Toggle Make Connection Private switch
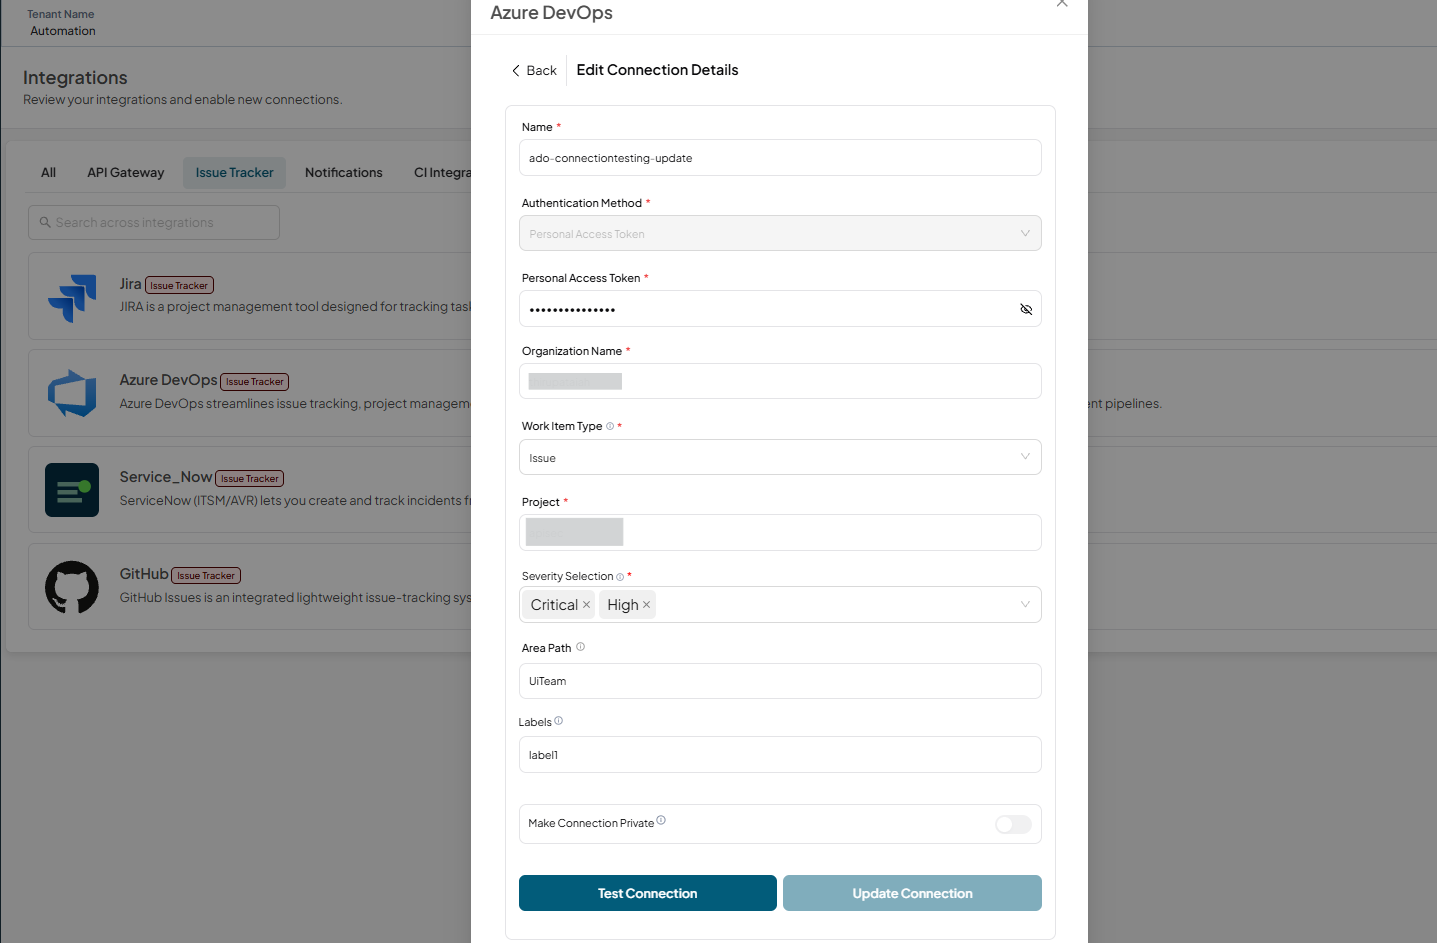The height and width of the screenshot is (943, 1437). (1013, 824)
